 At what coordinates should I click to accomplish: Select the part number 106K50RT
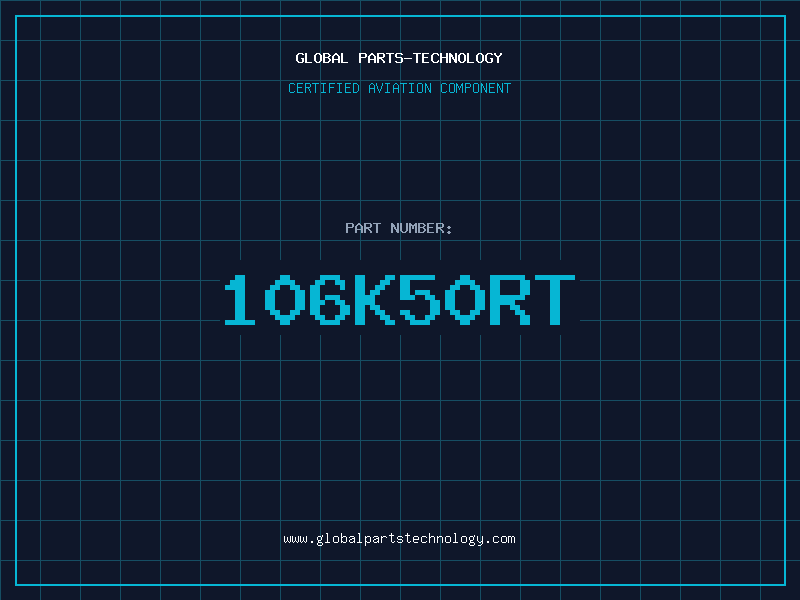click(x=400, y=299)
